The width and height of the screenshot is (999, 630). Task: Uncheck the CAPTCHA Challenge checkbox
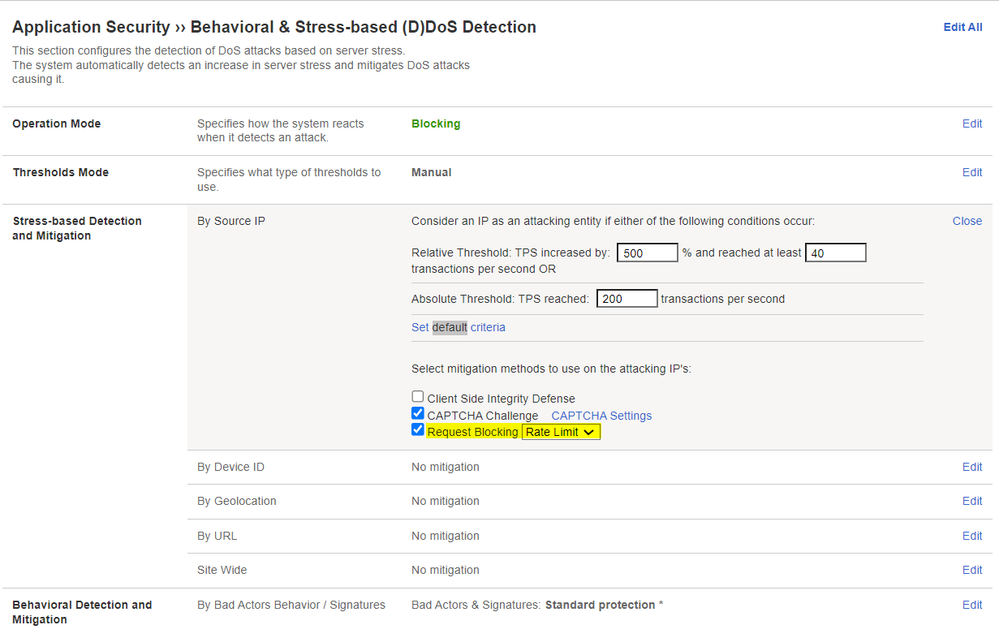click(x=418, y=414)
